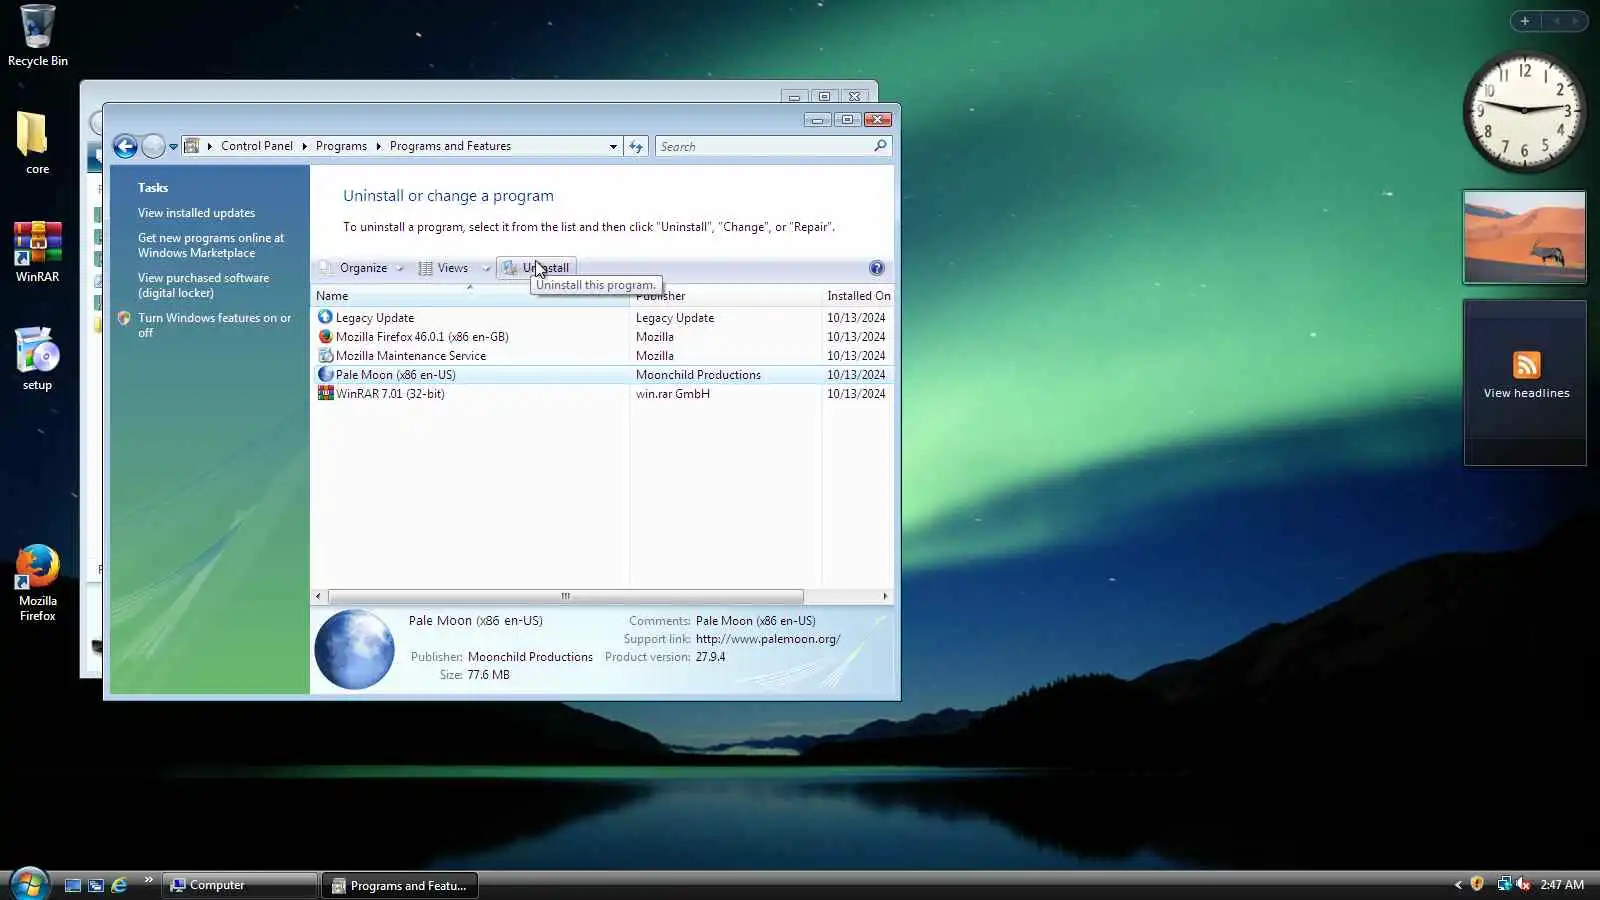Open the Recycle Bin desktop icon

coord(38,36)
